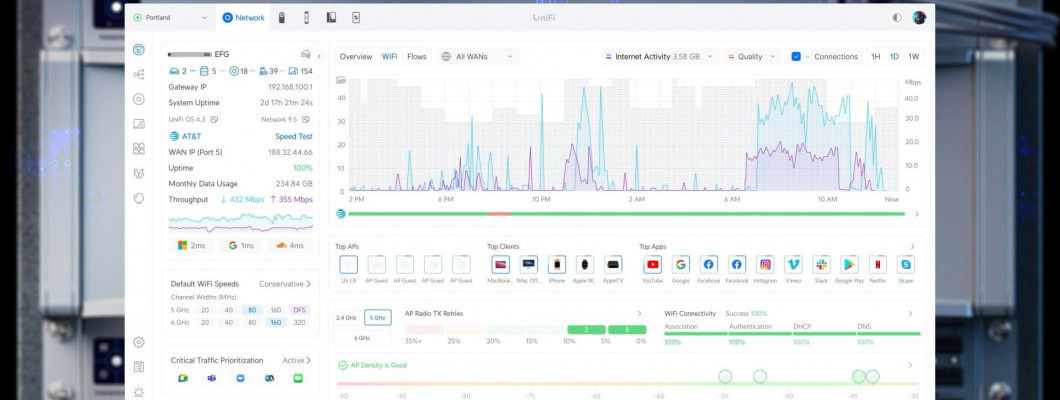Open the Dashboard icon in the left sidebar
The height and width of the screenshot is (400, 1060).
click(x=139, y=49)
